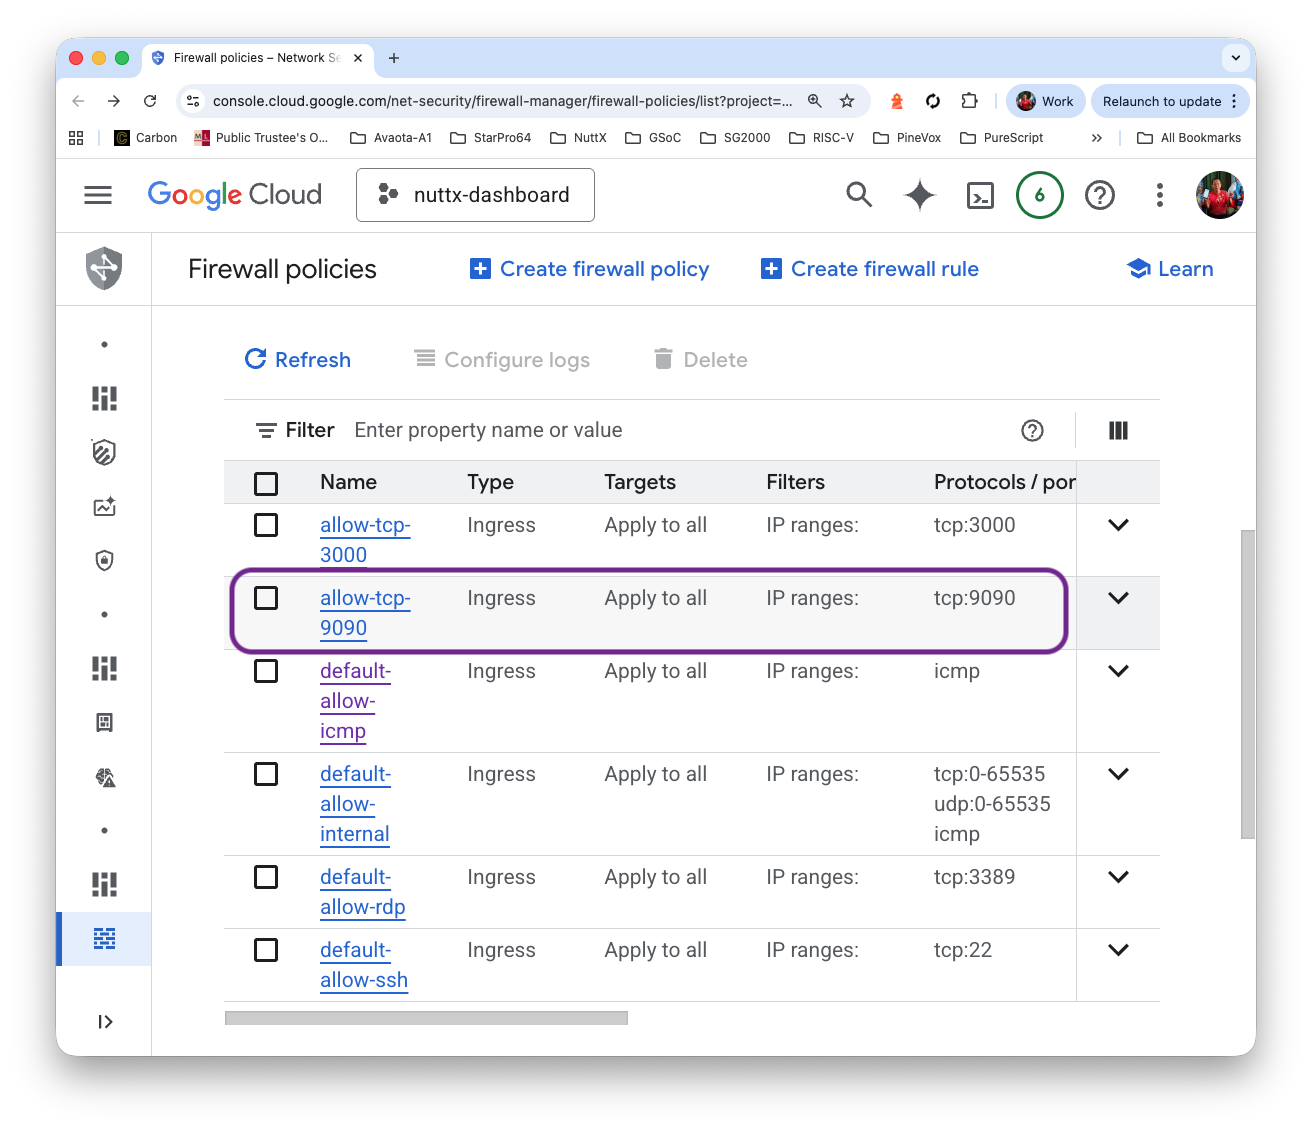
Task: Open column display options icon
Action: (1118, 430)
